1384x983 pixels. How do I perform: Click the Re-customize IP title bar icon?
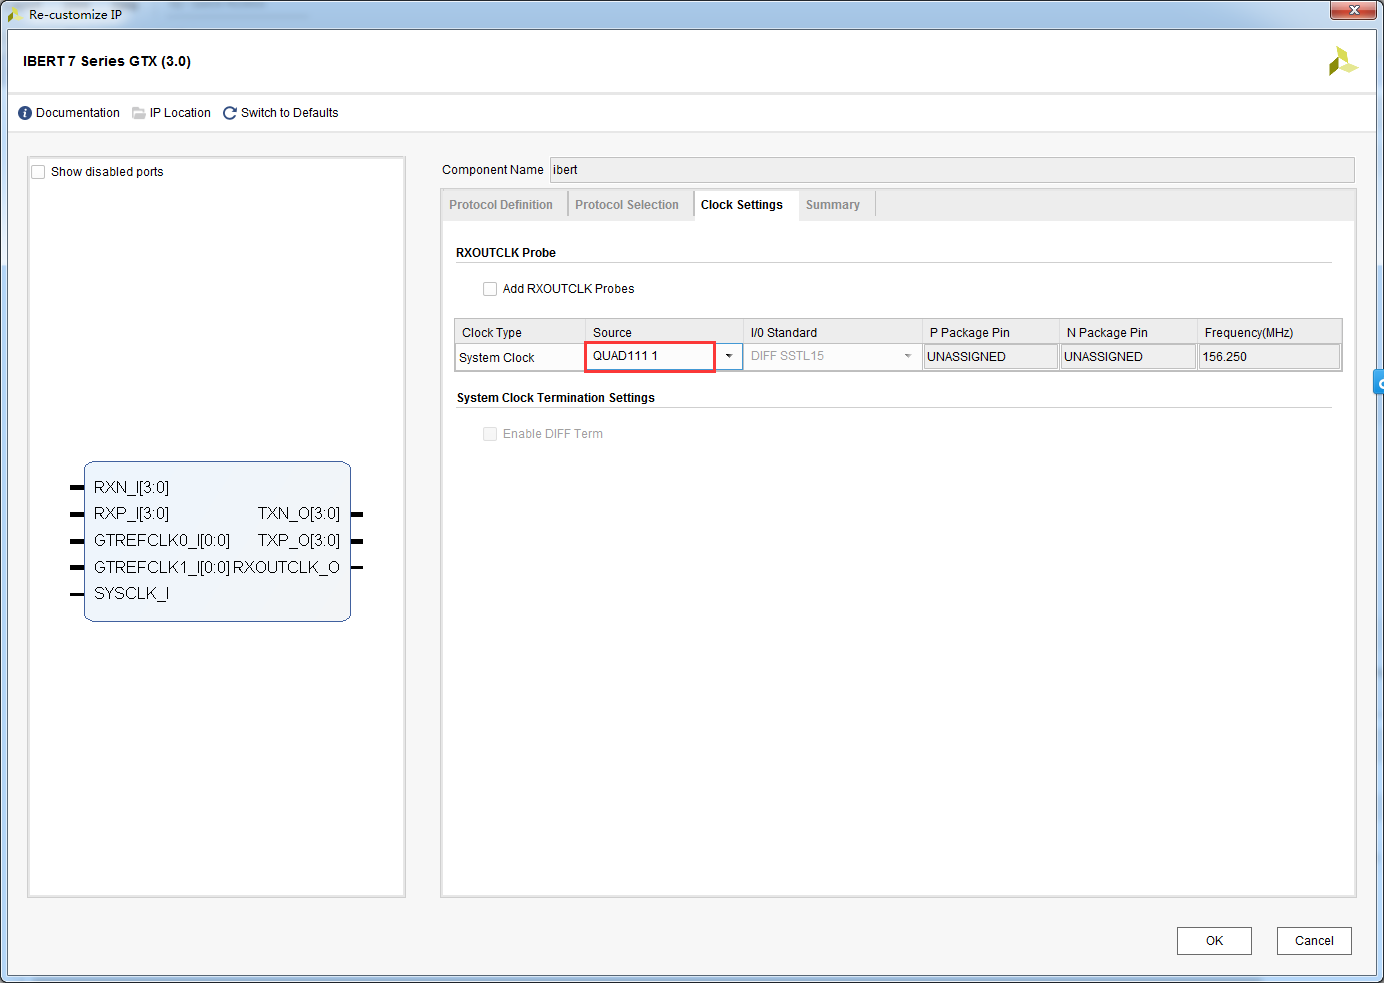[x=15, y=15]
